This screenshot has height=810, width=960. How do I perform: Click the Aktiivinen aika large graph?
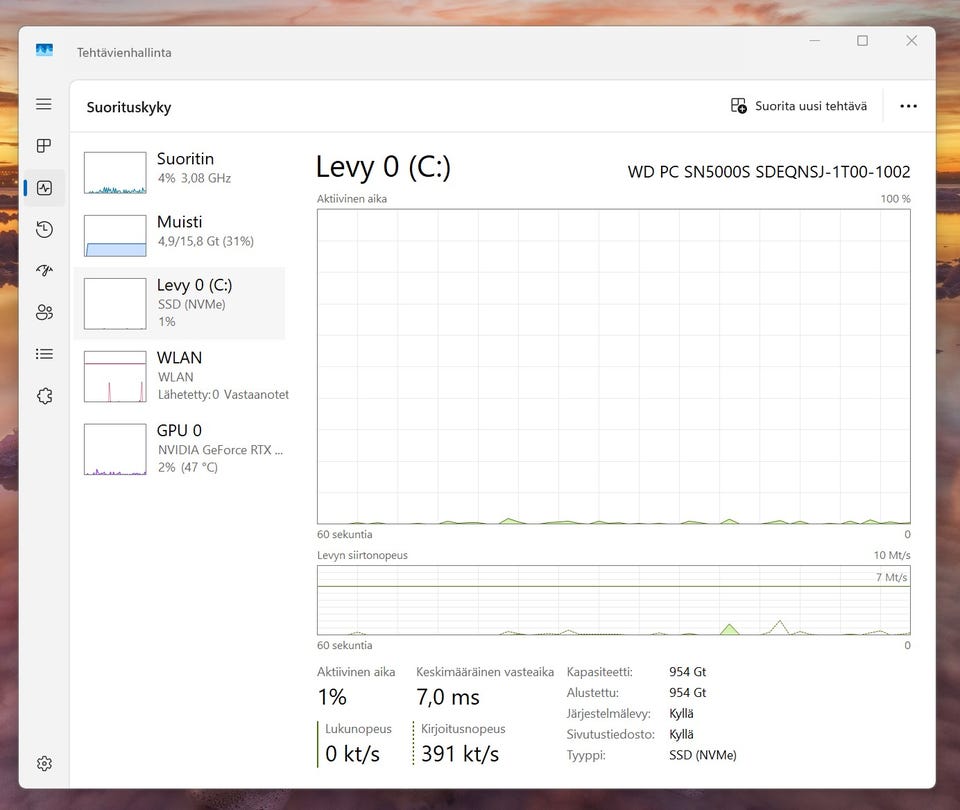coord(613,366)
